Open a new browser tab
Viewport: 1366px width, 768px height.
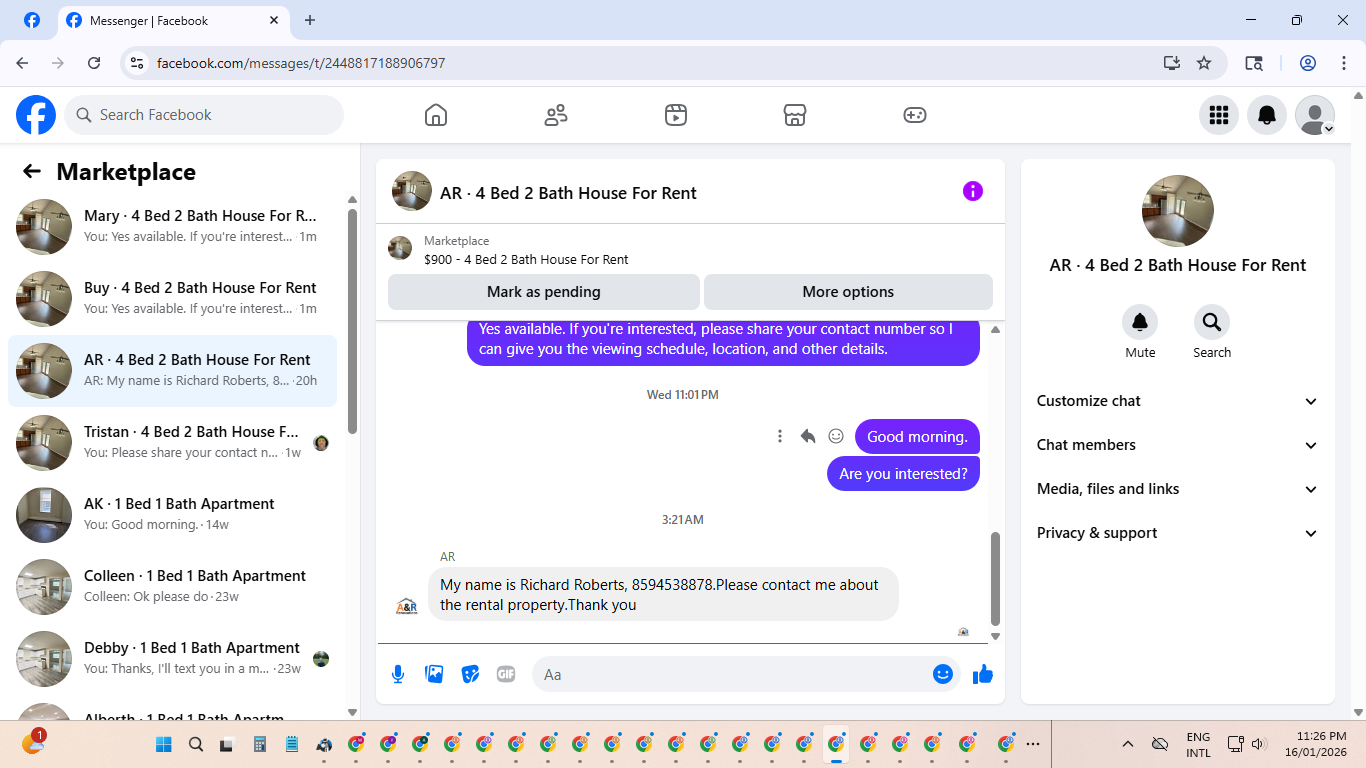click(310, 20)
